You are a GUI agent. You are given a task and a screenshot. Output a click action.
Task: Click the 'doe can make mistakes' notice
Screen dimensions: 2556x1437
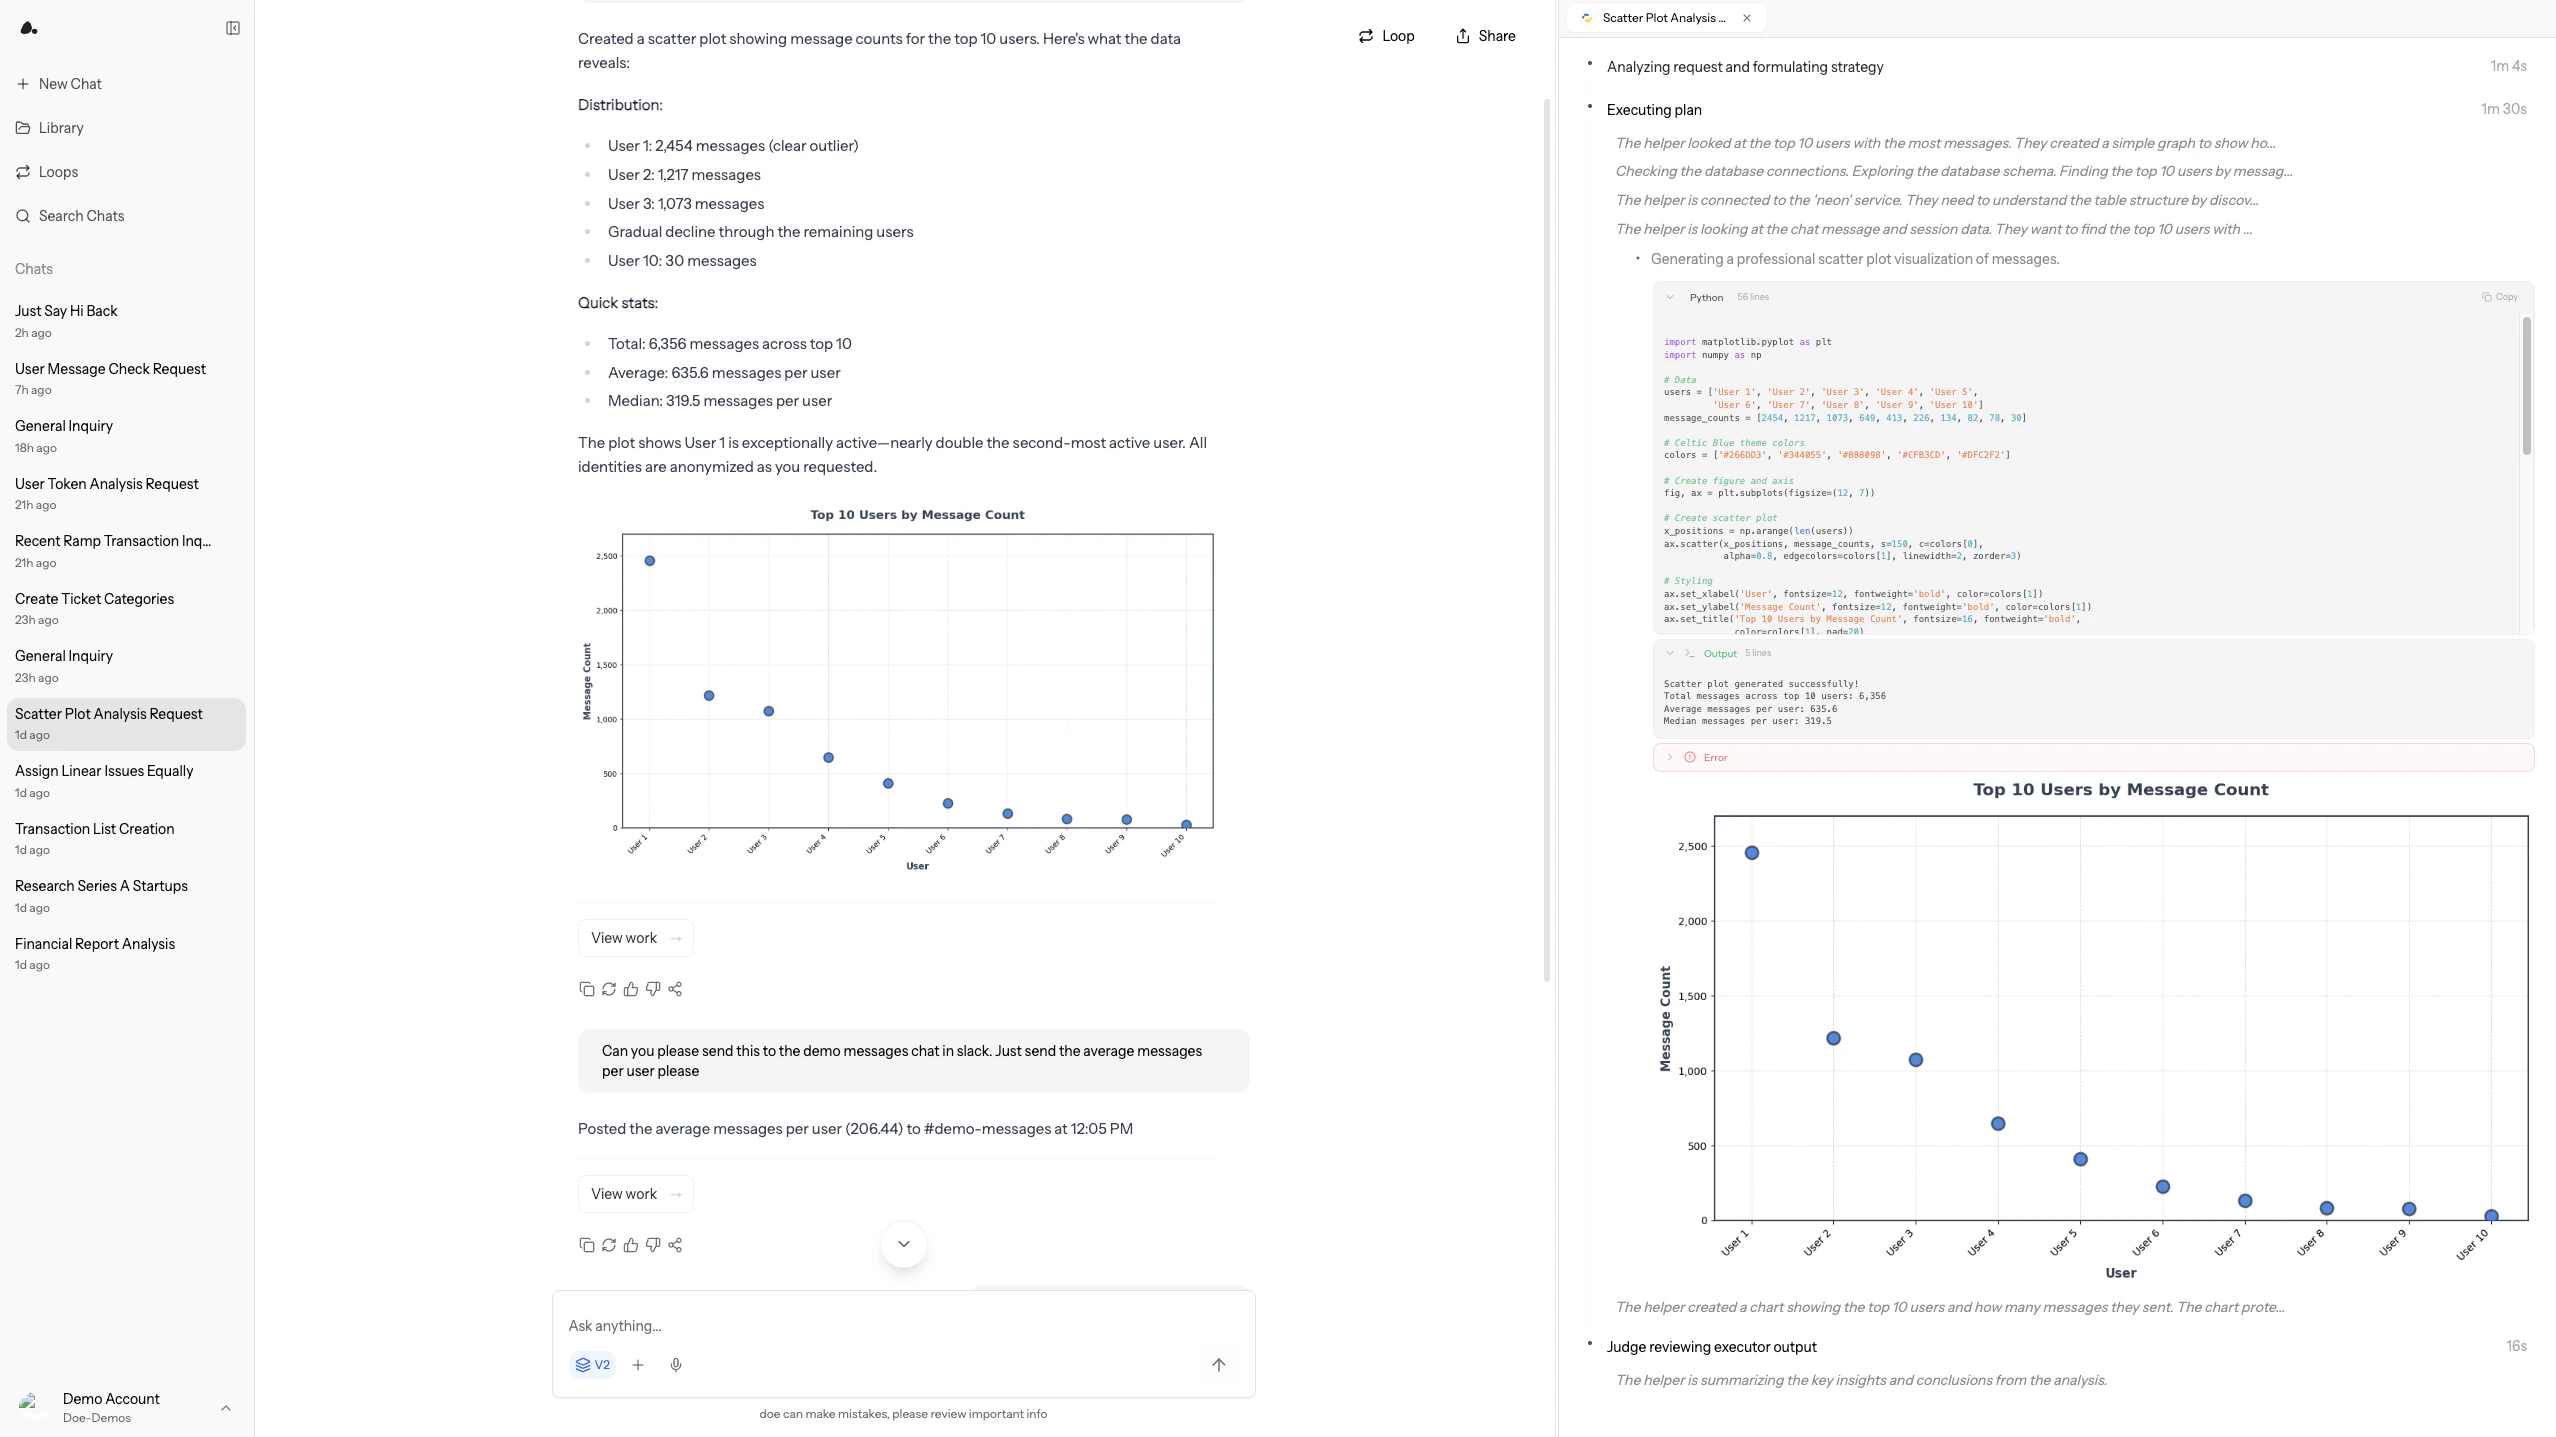[903, 1414]
